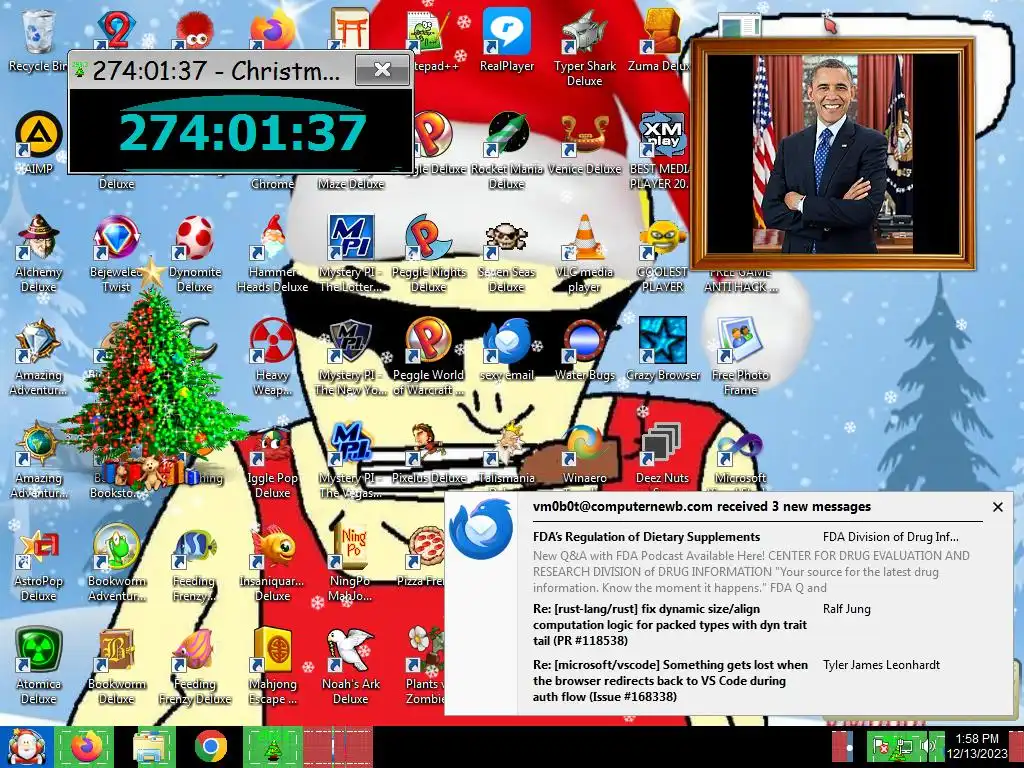Open Typer Shark Deluxe icon

pos(584,47)
